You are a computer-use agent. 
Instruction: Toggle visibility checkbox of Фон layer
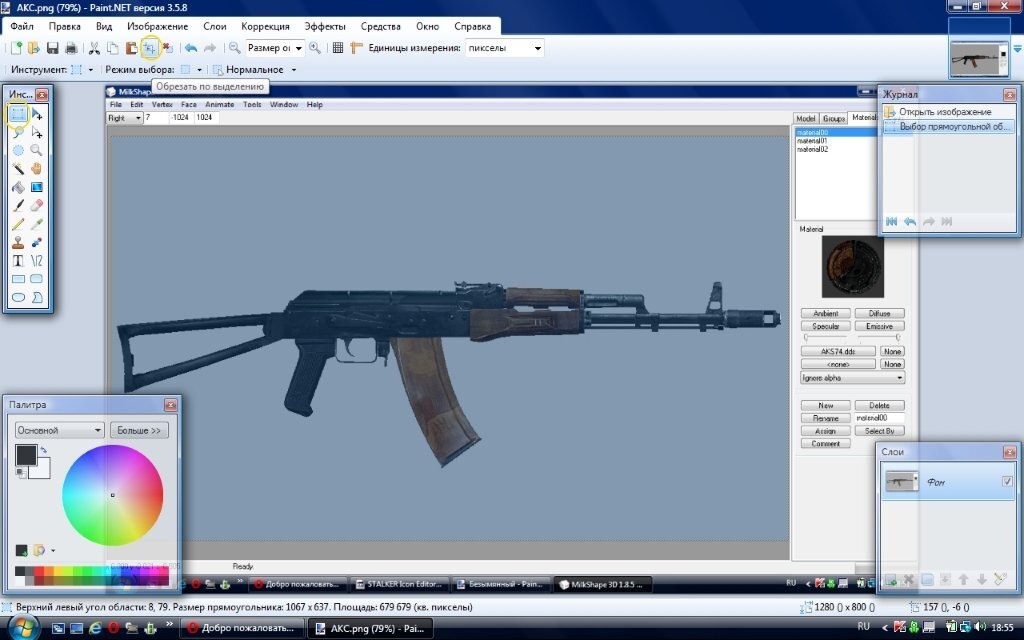click(1007, 482)
